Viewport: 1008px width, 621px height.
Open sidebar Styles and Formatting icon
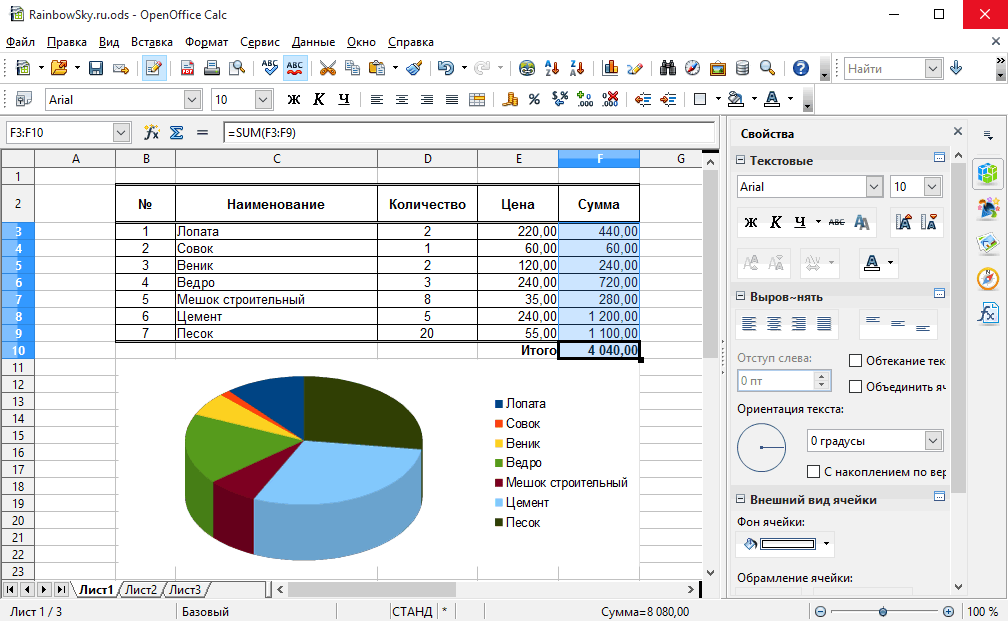(x=987, y=209)
